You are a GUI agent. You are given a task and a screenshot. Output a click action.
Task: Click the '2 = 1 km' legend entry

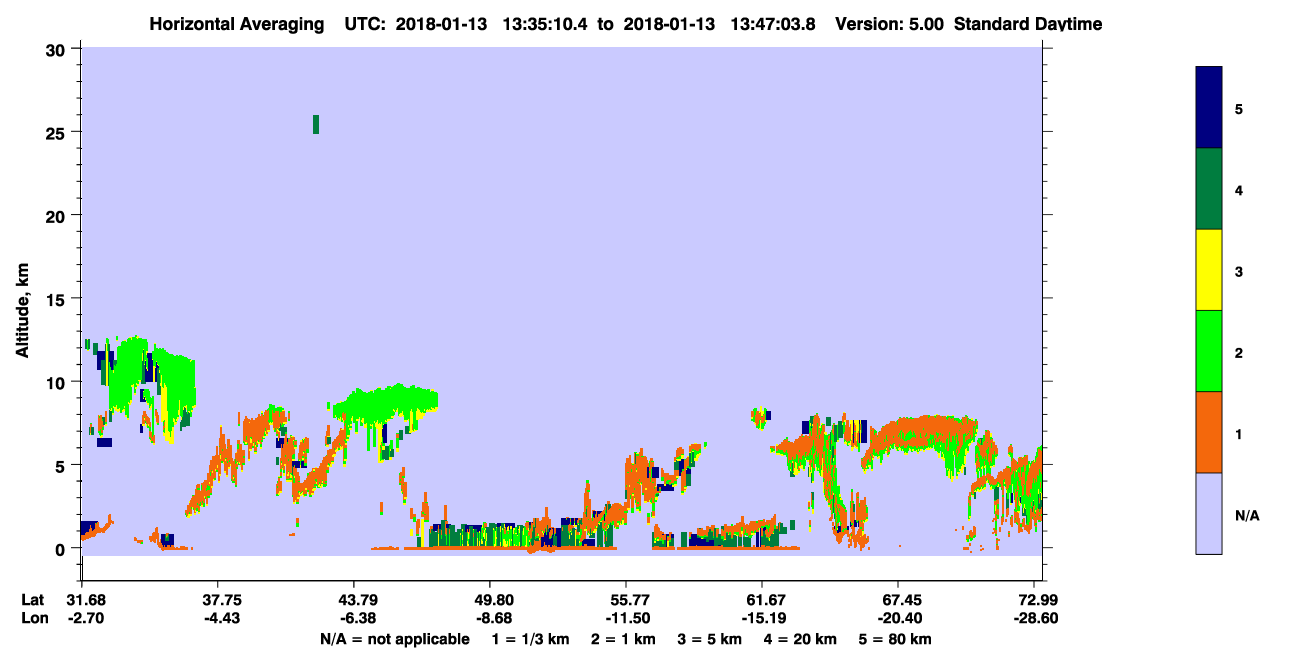tap(623, 639)
